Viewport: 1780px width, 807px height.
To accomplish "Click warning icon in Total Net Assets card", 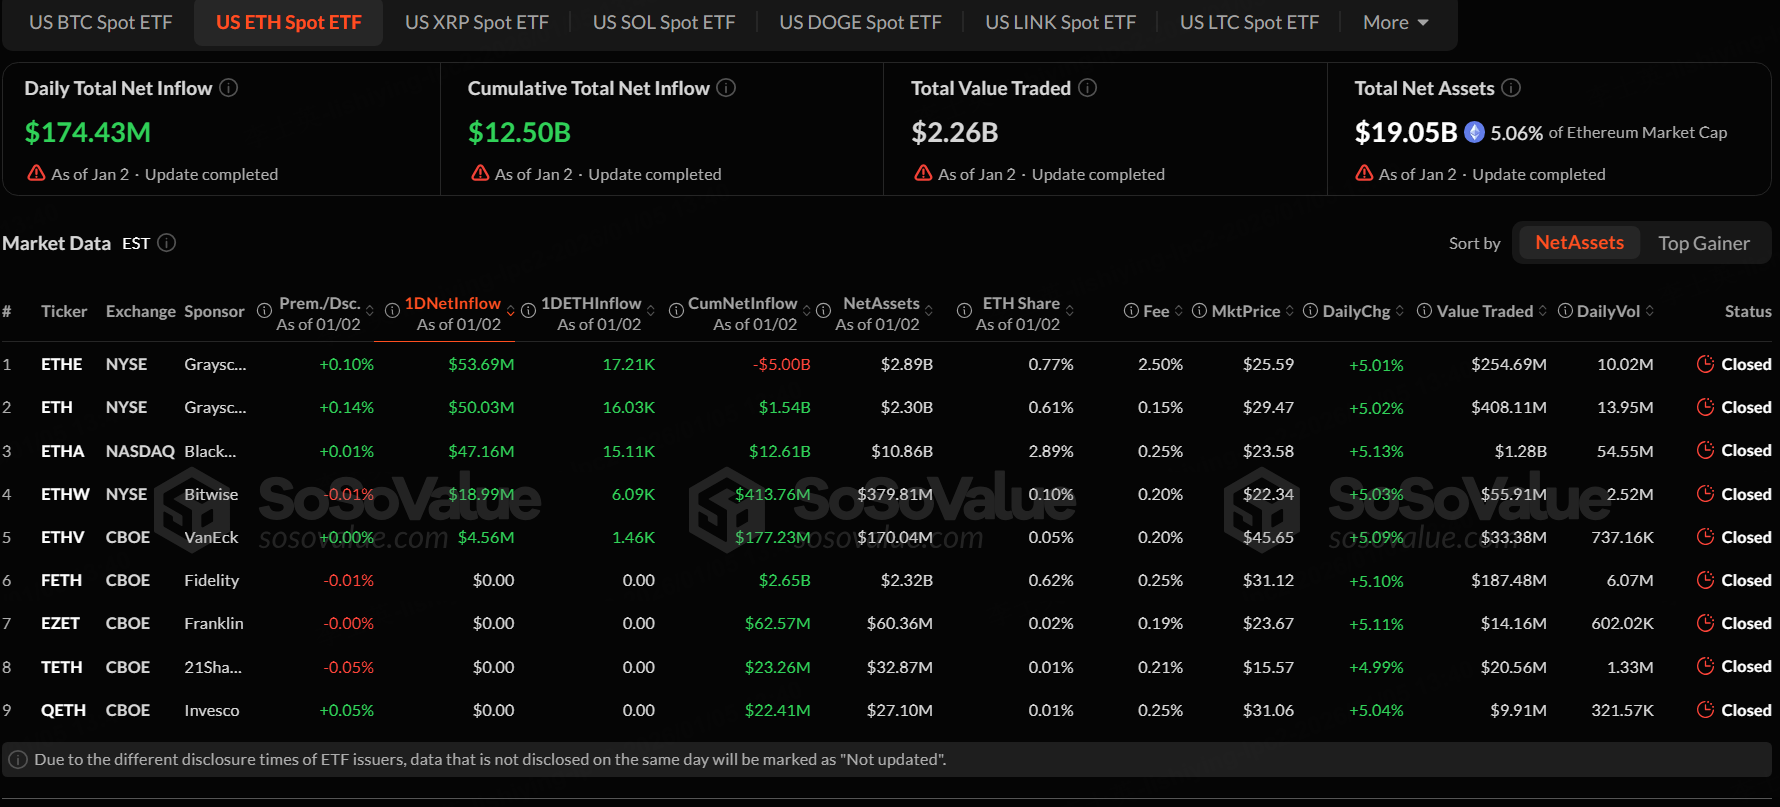I will 1364,173.
